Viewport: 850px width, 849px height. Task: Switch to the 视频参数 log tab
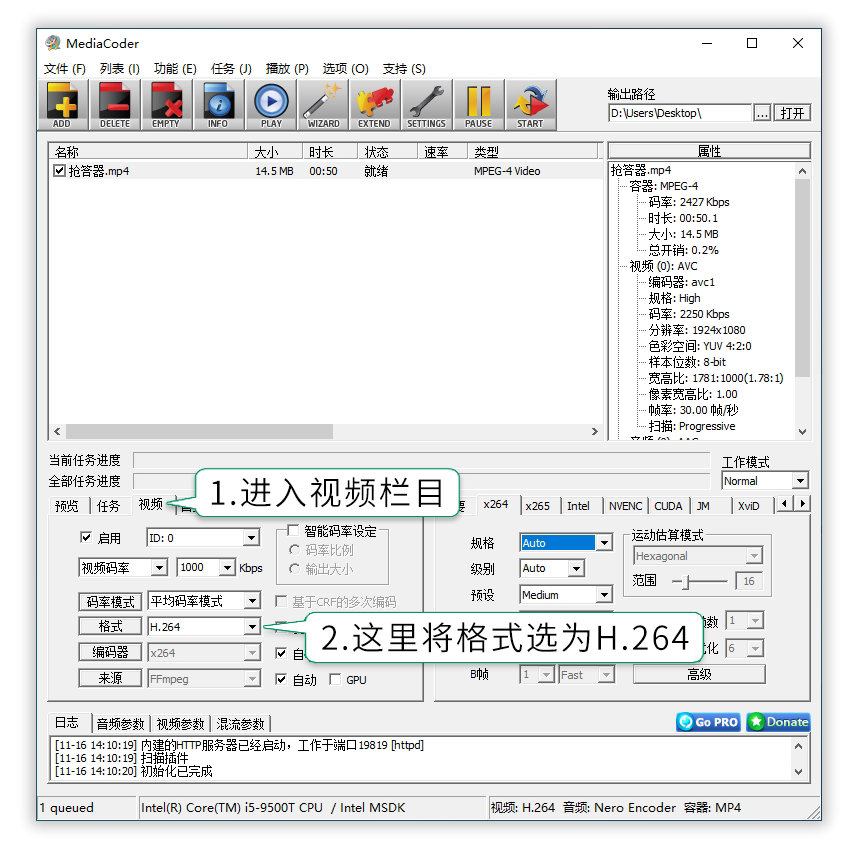point(180,724)
